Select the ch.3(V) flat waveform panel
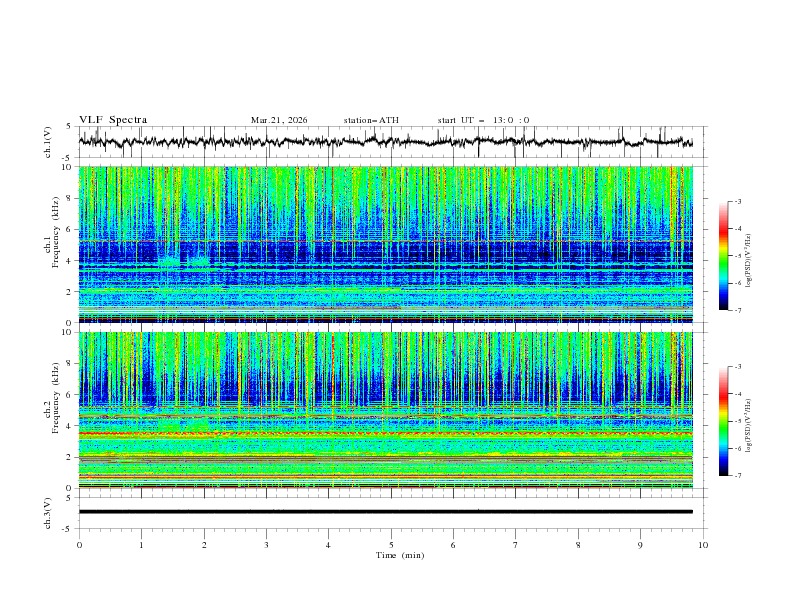This screenshot has height=612, width=792. click(390, 511)
